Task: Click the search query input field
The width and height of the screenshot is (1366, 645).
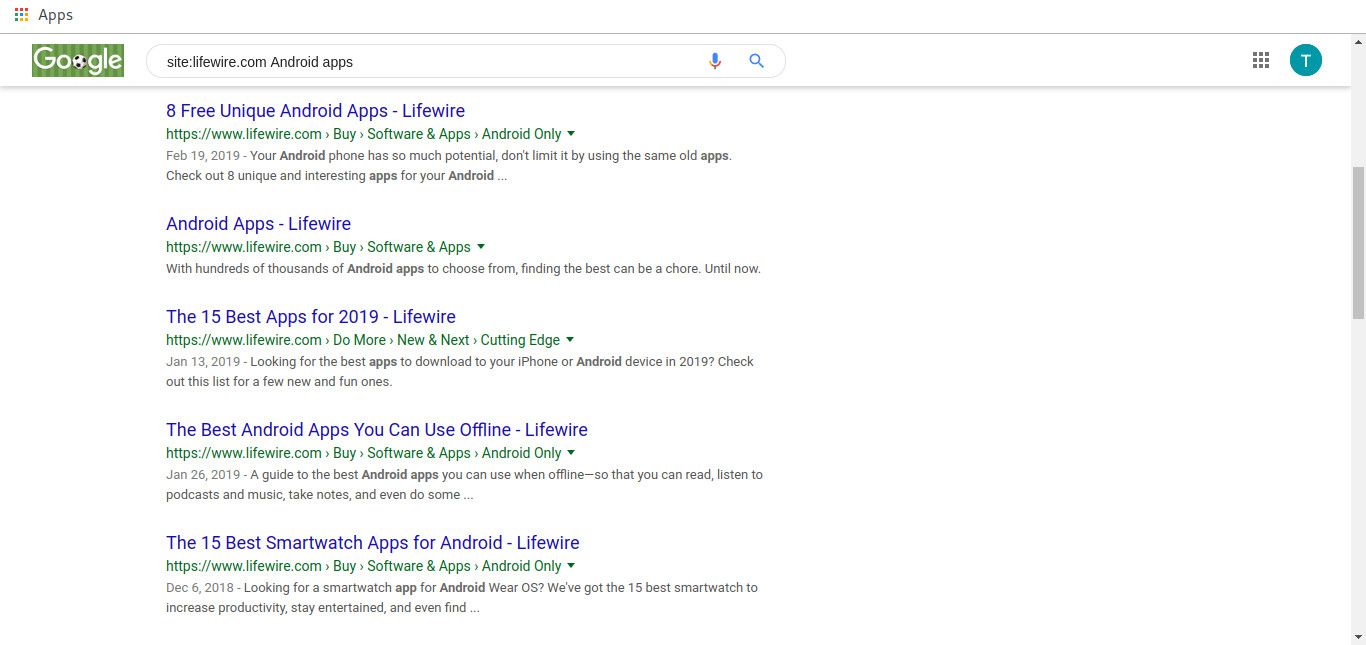Action: pos(430,62)
